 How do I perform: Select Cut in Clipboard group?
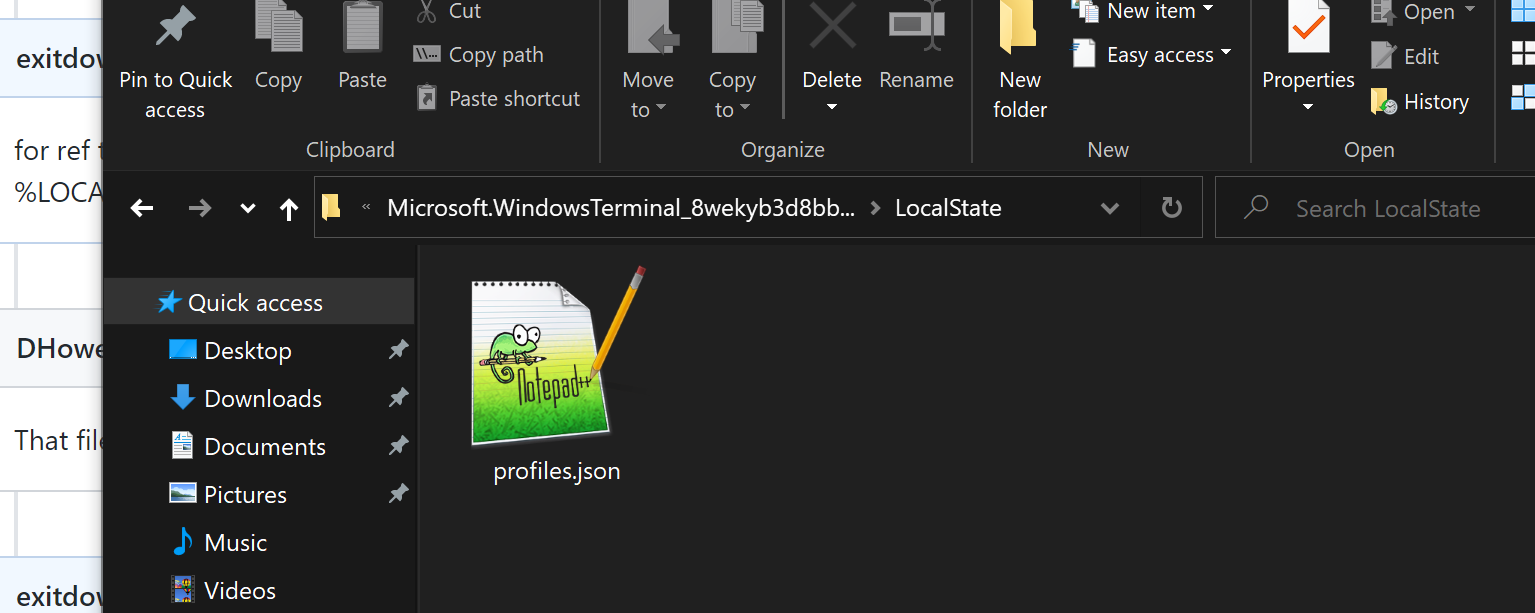click(x=448, y=12)
